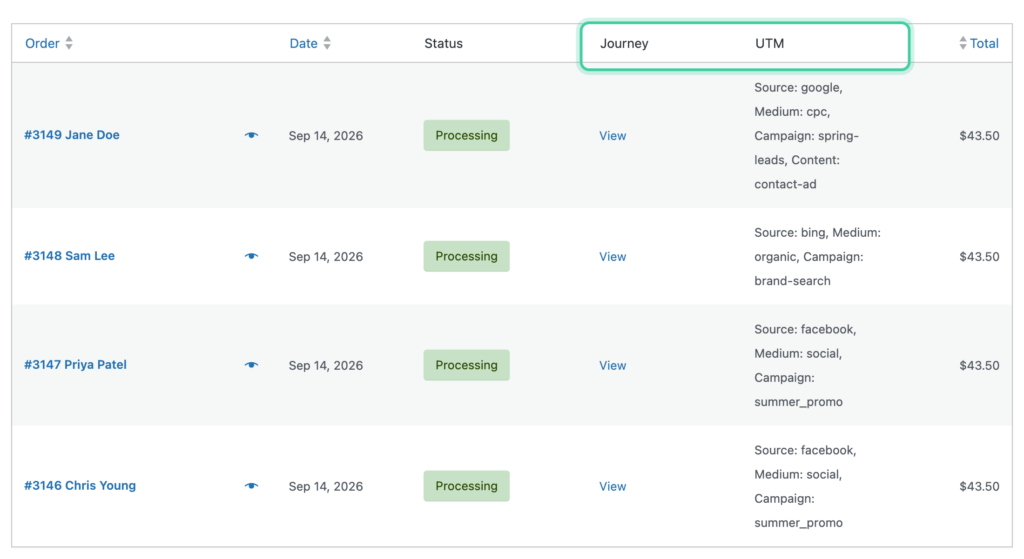Click Chris Young's 'Source: facebook' UTM text

tap(805, 450)
